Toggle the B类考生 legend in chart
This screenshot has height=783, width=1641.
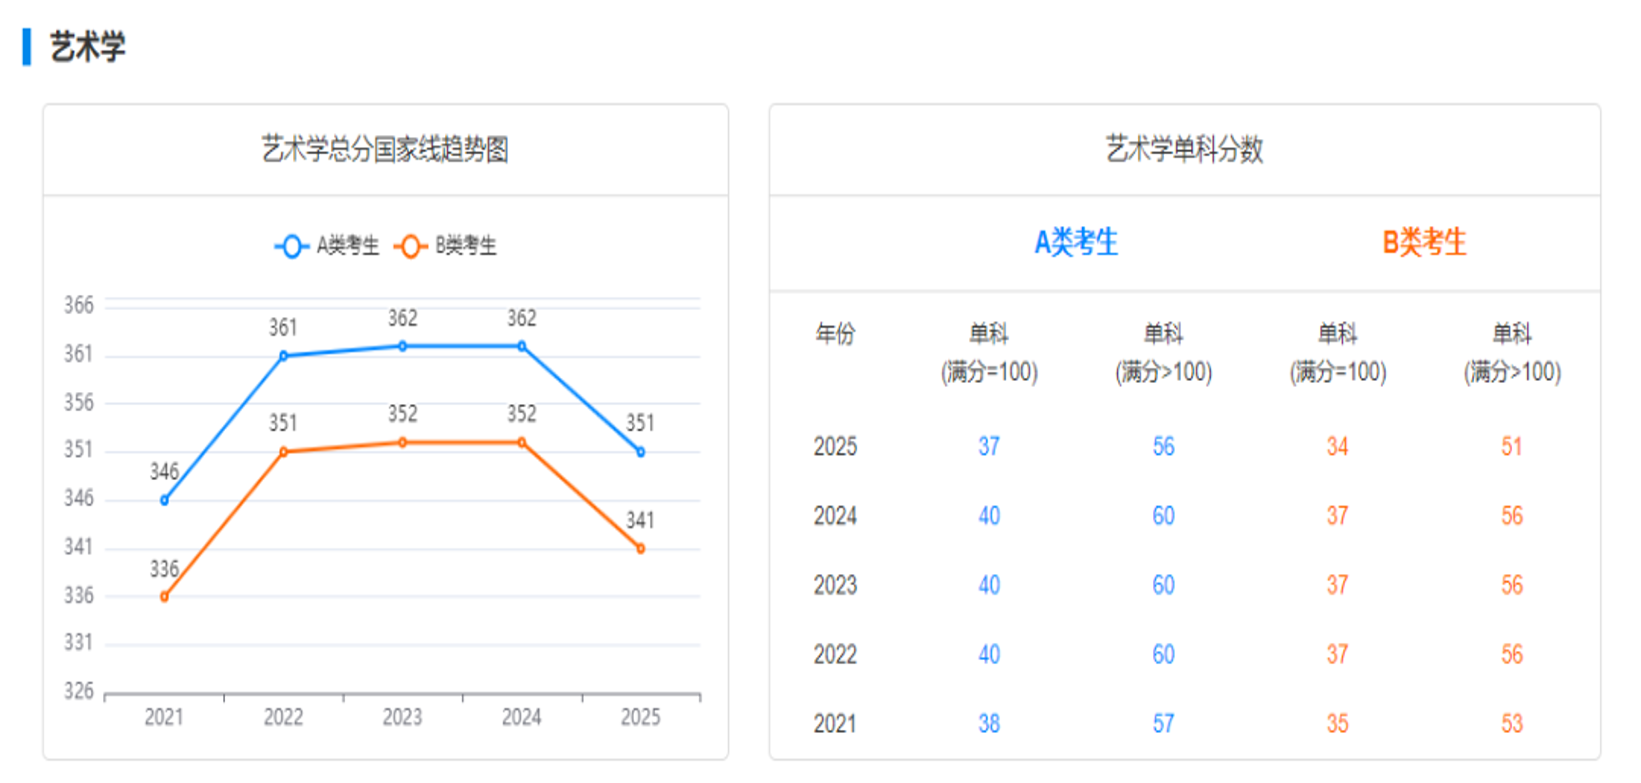click(445, 246)
